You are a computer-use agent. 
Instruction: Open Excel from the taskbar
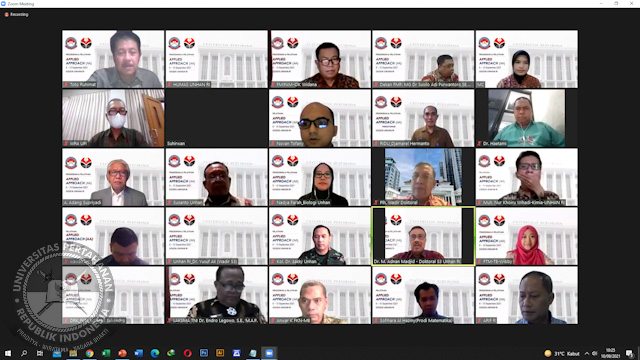(x=106, y=353)
